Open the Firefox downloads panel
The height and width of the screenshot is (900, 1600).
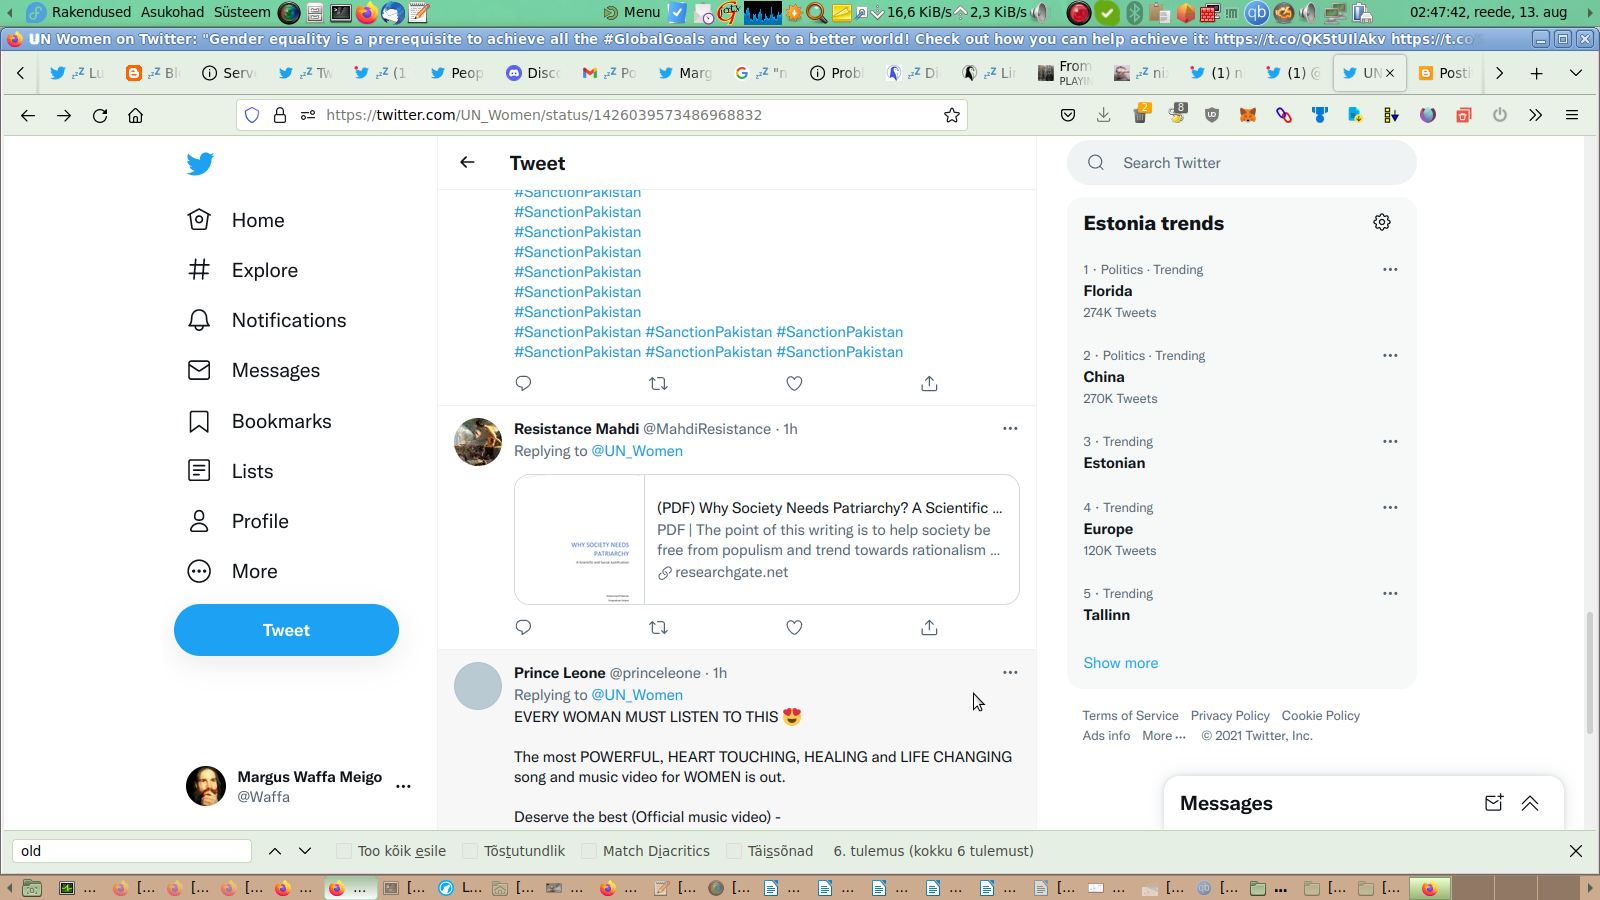pyautogui.click(x=1104, y=115)
